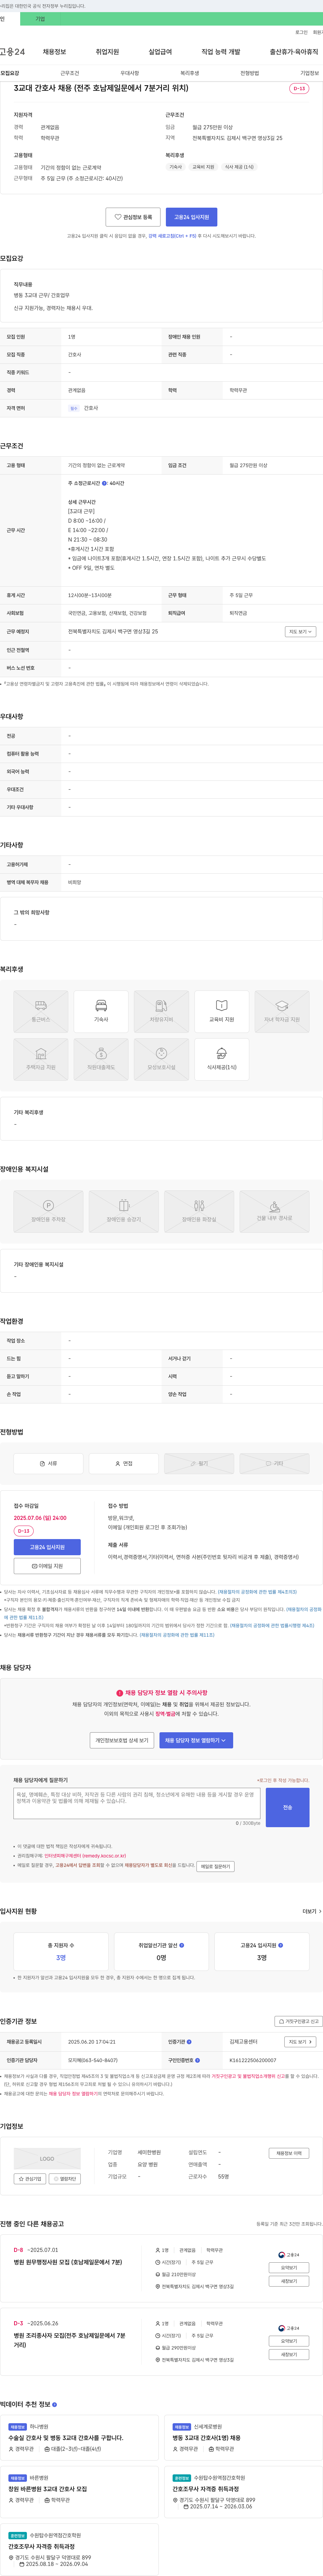Jump to the 복리후생 section tab
The image size is (323, 2576).
[190, 73]
